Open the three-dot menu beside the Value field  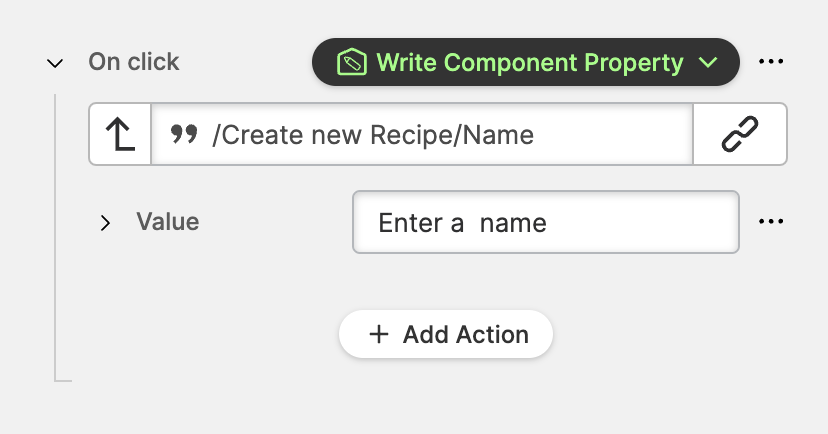click(x=771, y=222)
